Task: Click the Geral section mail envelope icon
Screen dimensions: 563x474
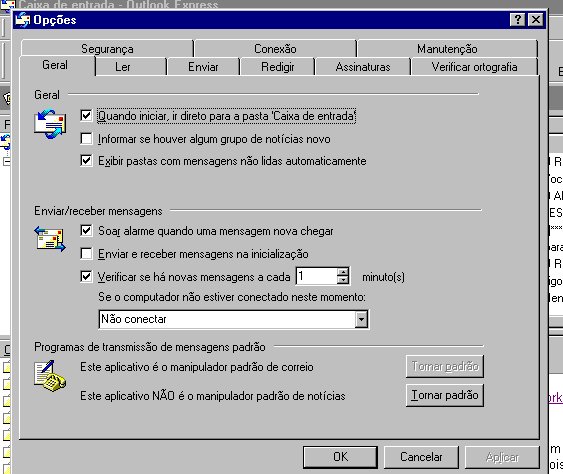Action: tap(50, 124)
